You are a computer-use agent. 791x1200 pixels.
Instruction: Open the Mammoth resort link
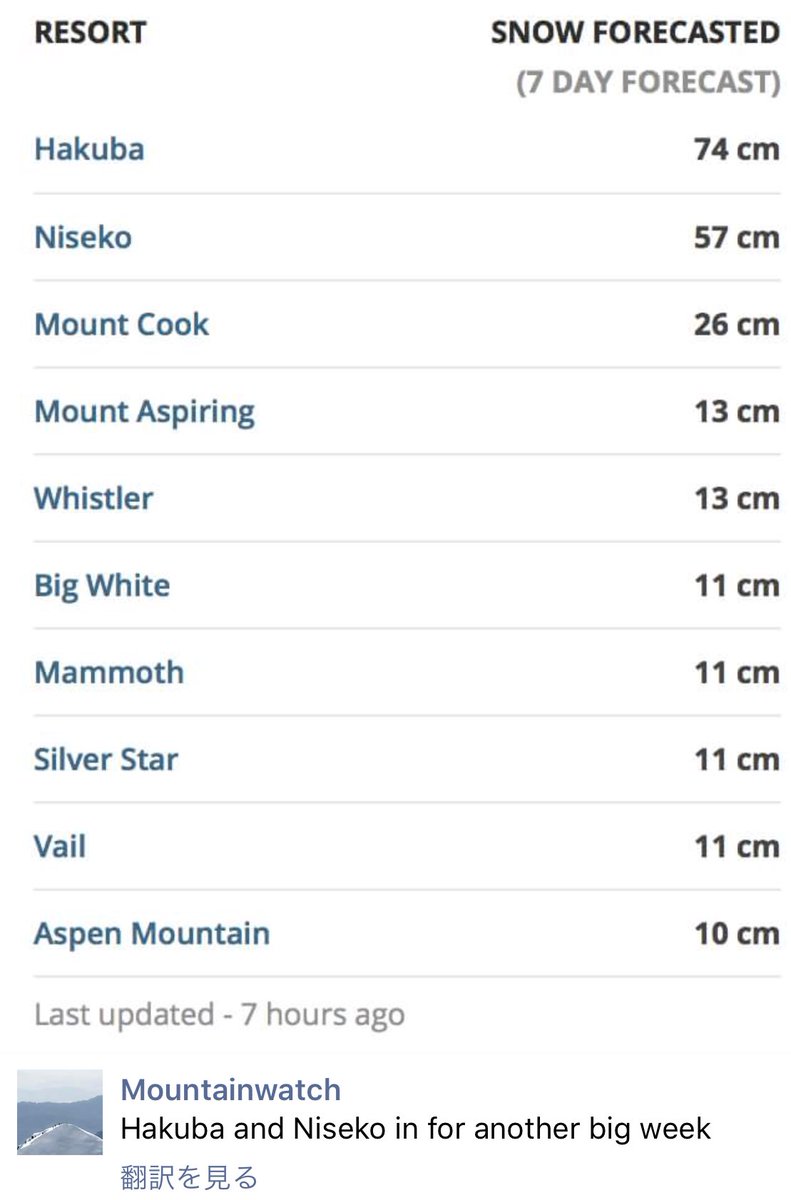(109, 672)
